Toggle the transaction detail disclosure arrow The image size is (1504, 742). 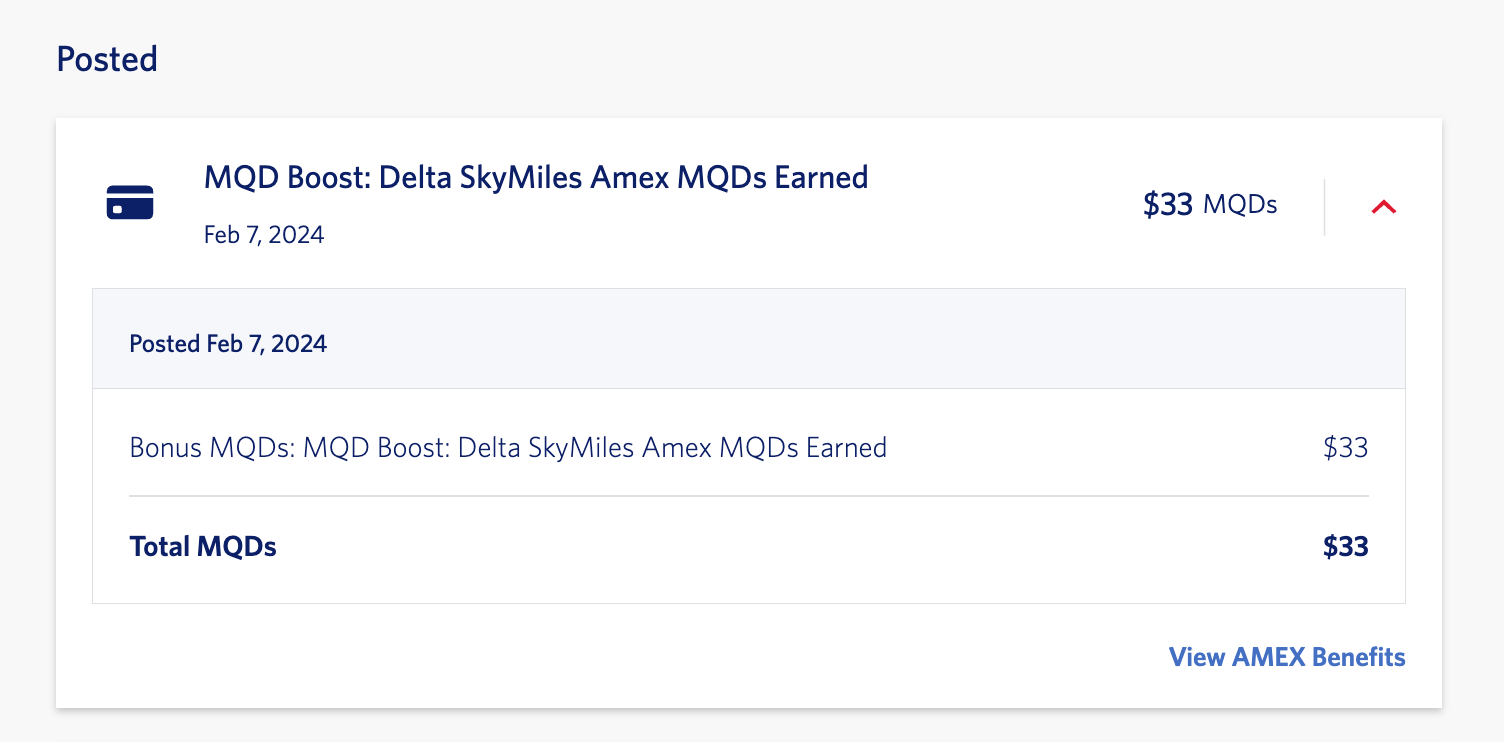(1385, 207)
